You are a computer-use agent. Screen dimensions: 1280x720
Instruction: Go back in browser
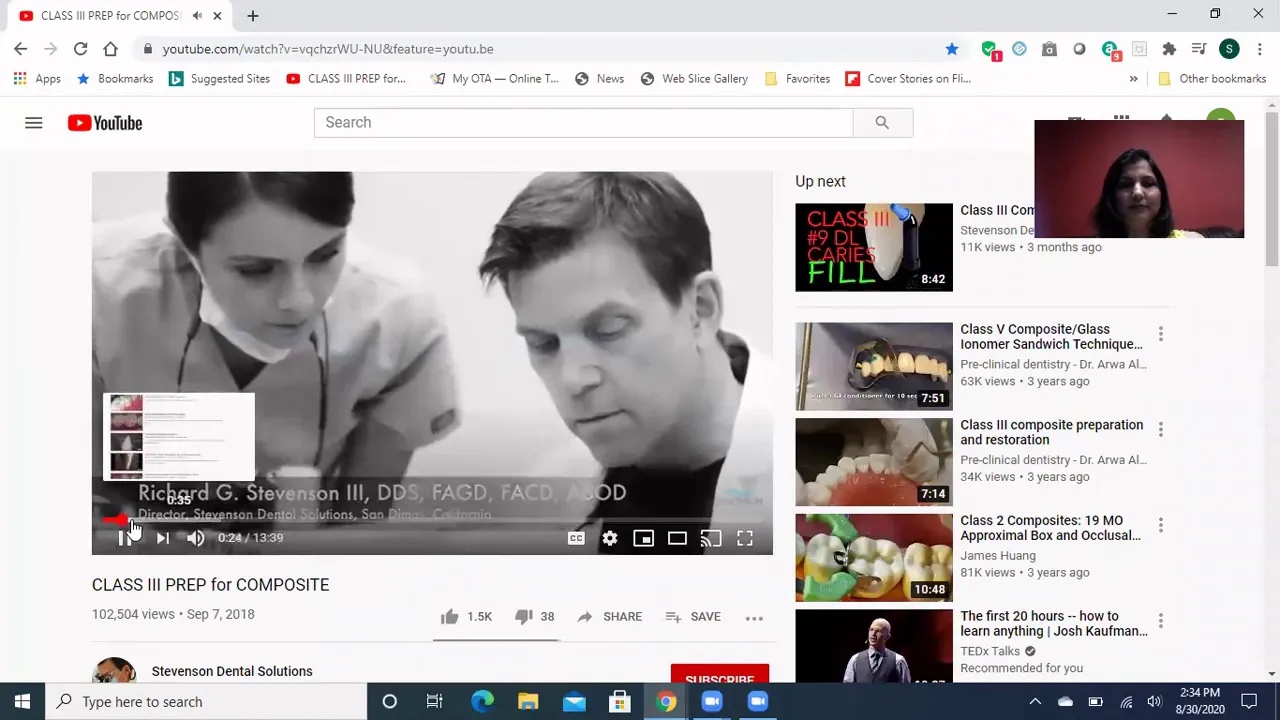tap(20, 49)
